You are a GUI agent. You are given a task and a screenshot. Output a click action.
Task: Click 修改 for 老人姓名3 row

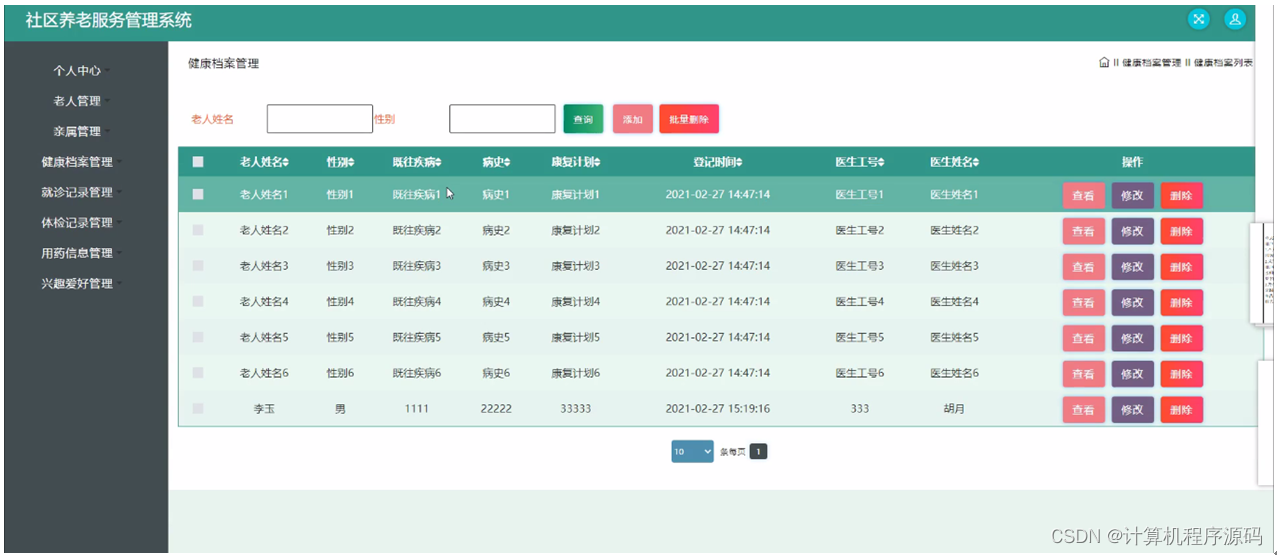click(1132, 267)
